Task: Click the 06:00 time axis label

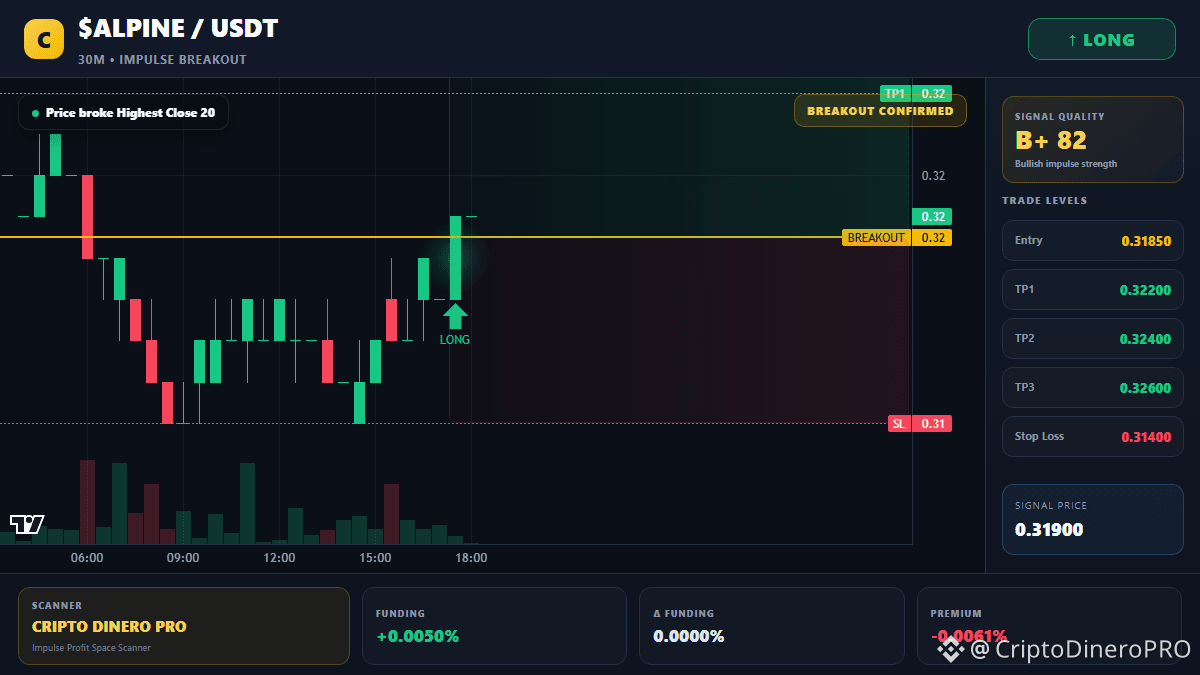Action: 87,558
